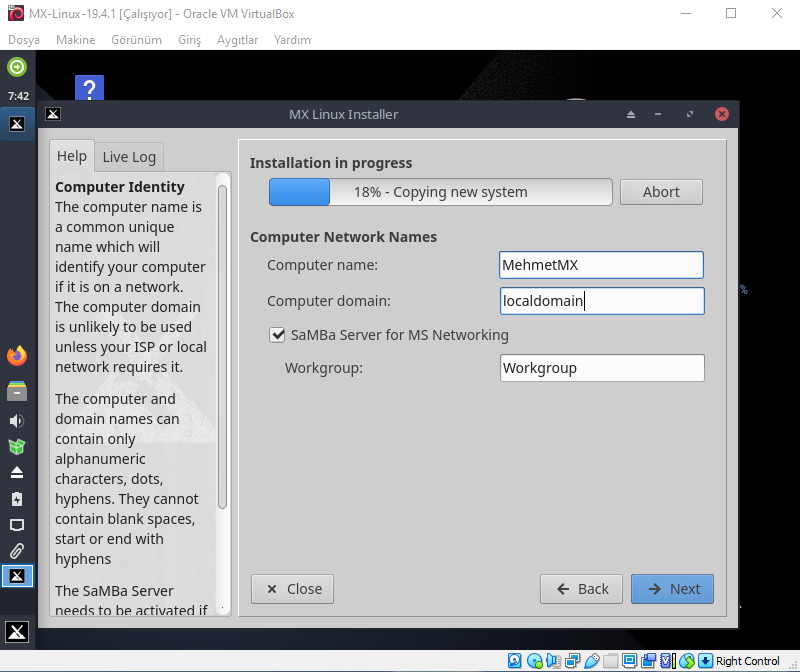The height and width of the screenshot is (672, 800).
Task: Click the installation progress bar
Action: [441, 192]
